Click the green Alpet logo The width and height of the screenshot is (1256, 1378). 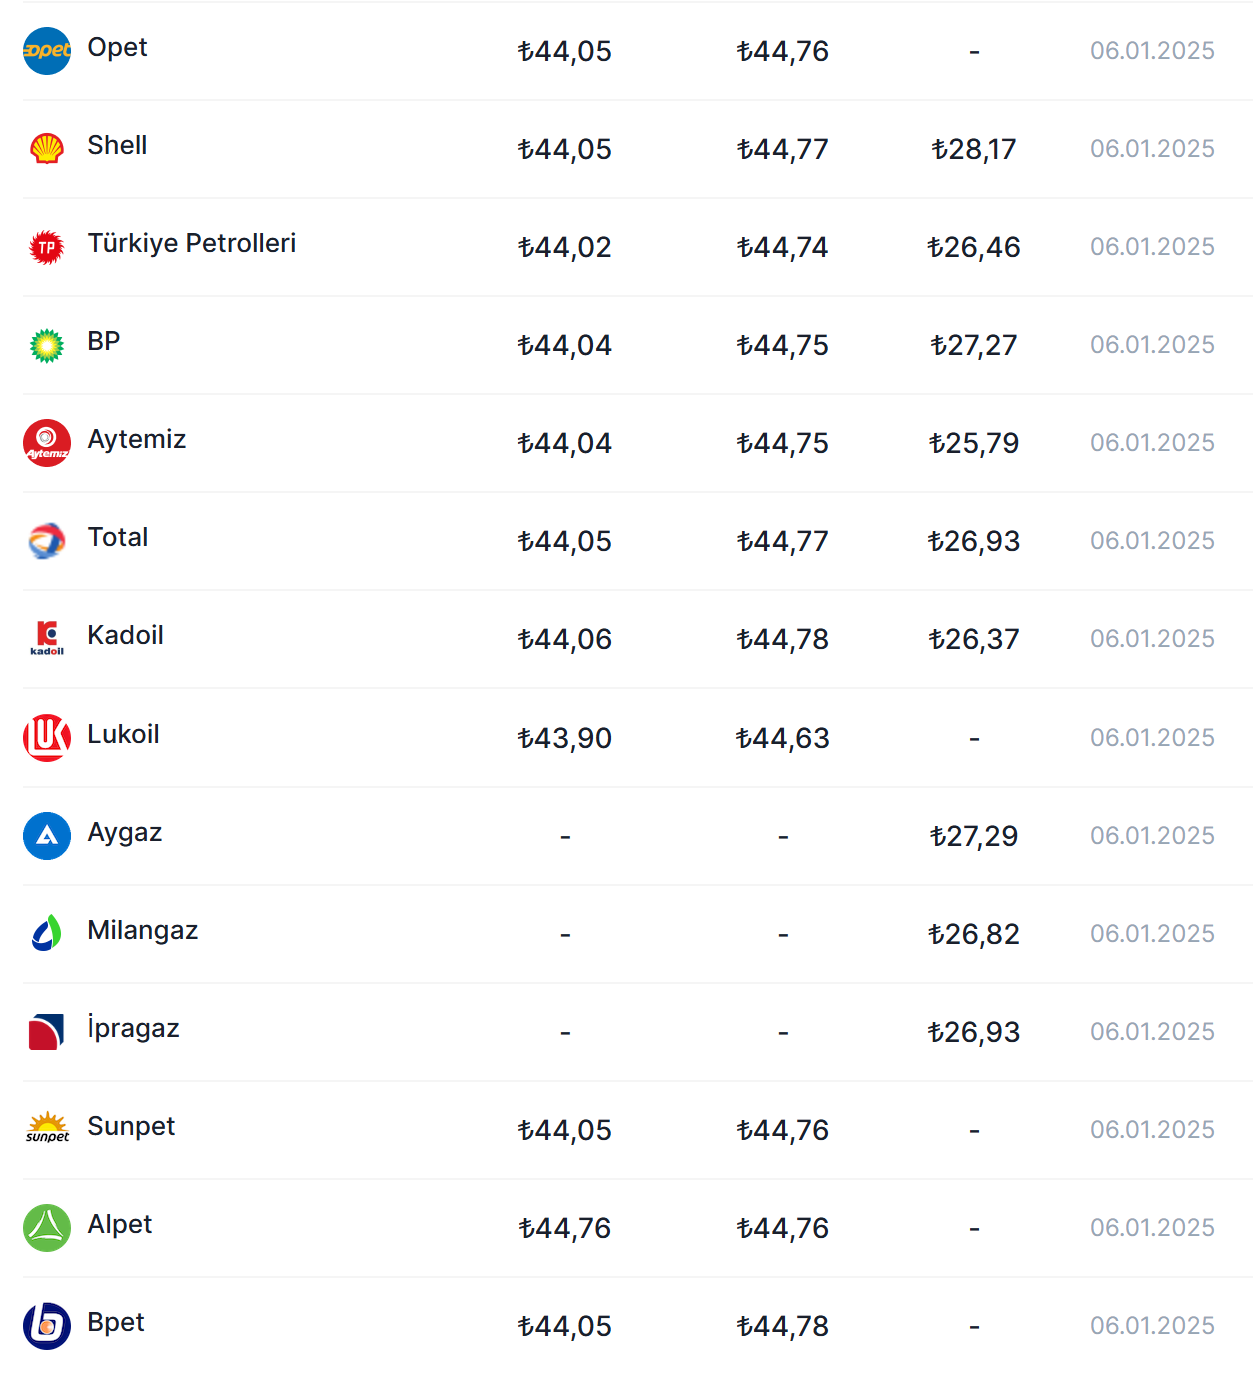[x=47, y=1228]
